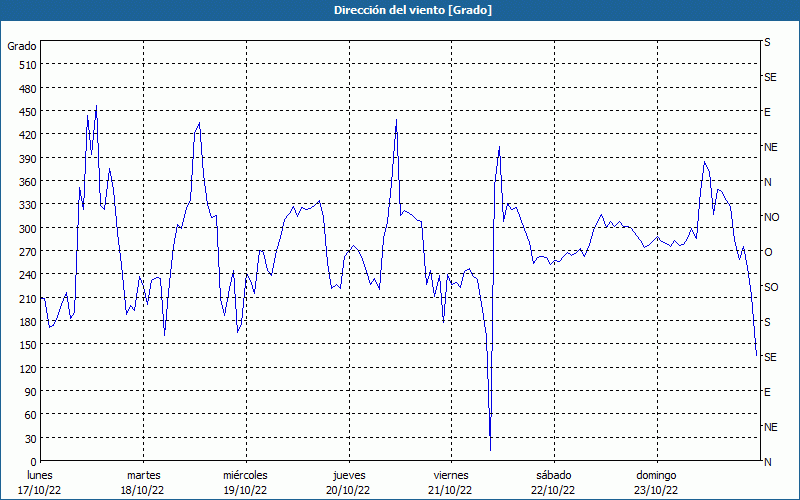Choose the 300 axis tick label
Image resolution: width=800 pixels, height=500 pixels.
pyautogui.click(x=28, y=229)
